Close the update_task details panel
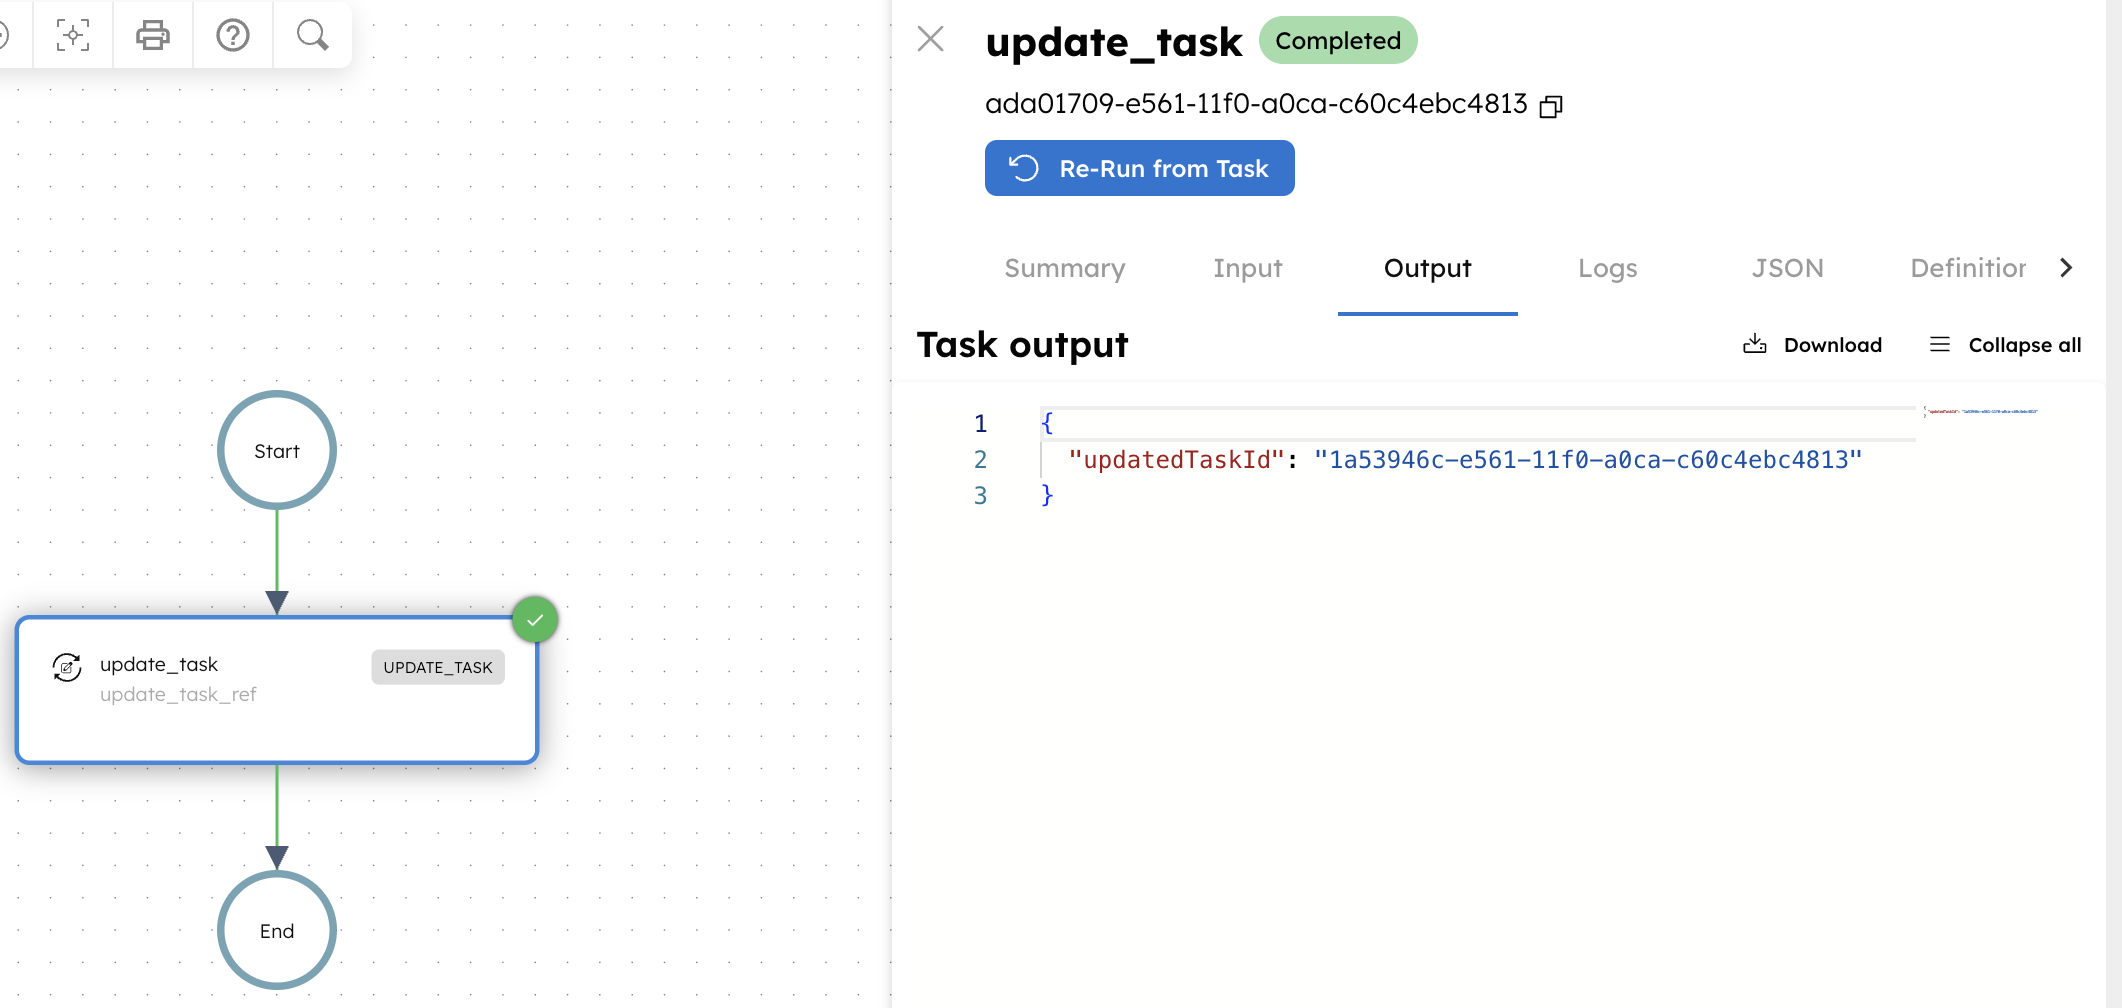 click(x=930, y=39)
